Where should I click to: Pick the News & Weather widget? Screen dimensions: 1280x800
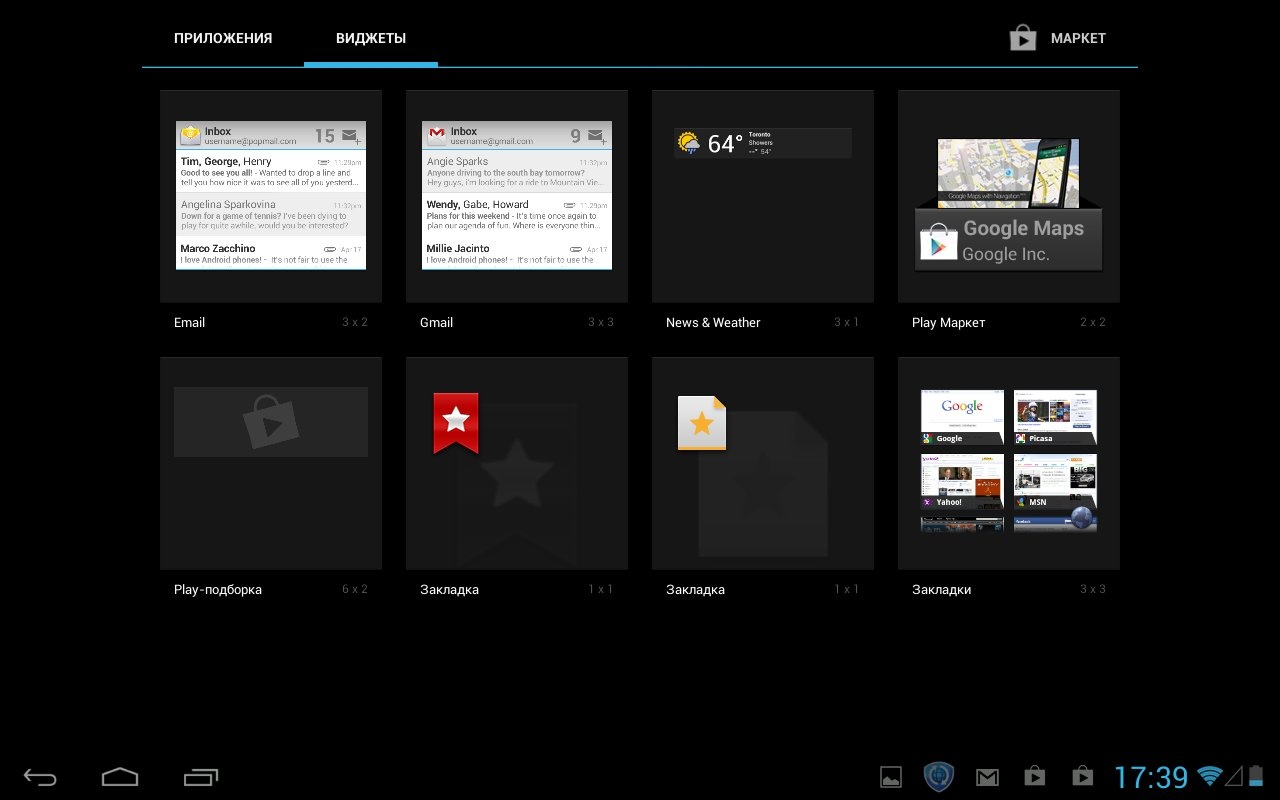point(763,196)
